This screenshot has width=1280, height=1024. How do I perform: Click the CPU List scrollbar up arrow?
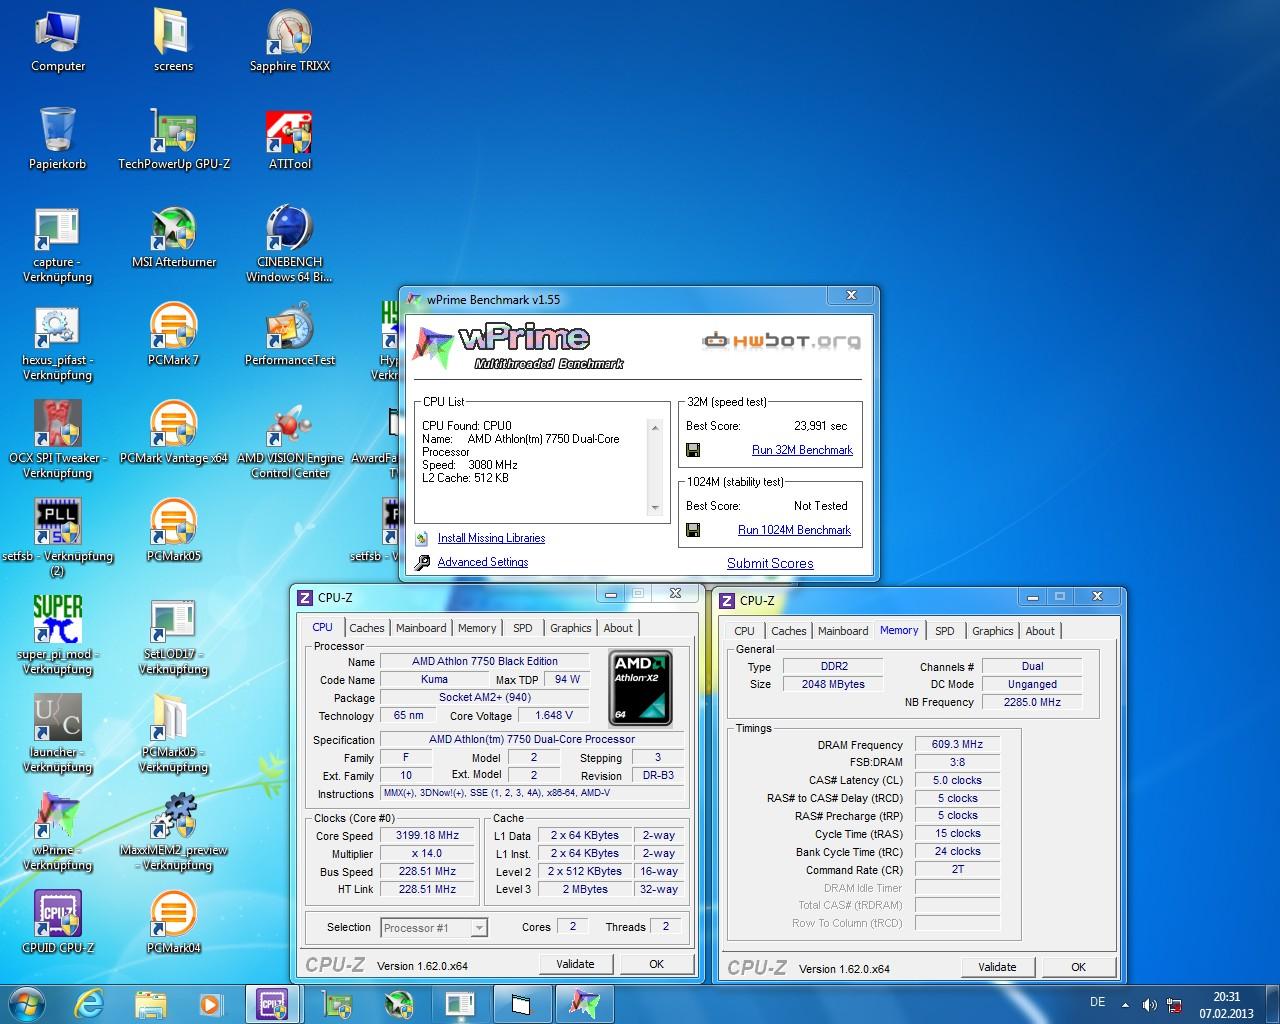pos(656,428)
